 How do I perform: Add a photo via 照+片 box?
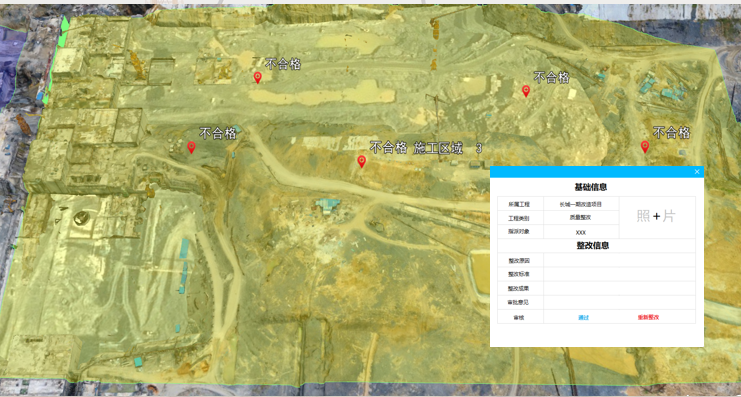[x=656, y=216]
